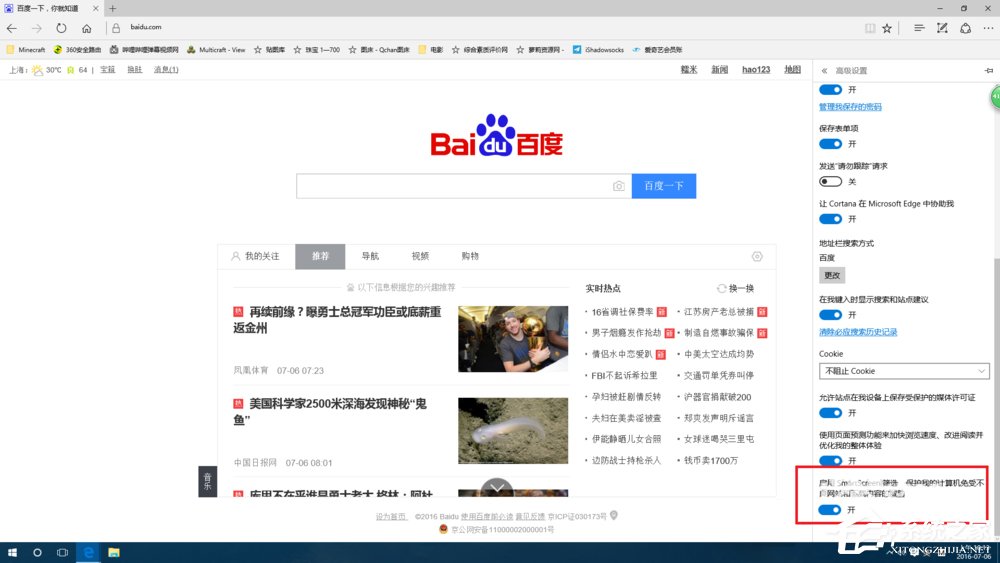The width and height of the screenshot is (1000, 563).
Task: Click the camera image search icon
Action: pos(619,186)
